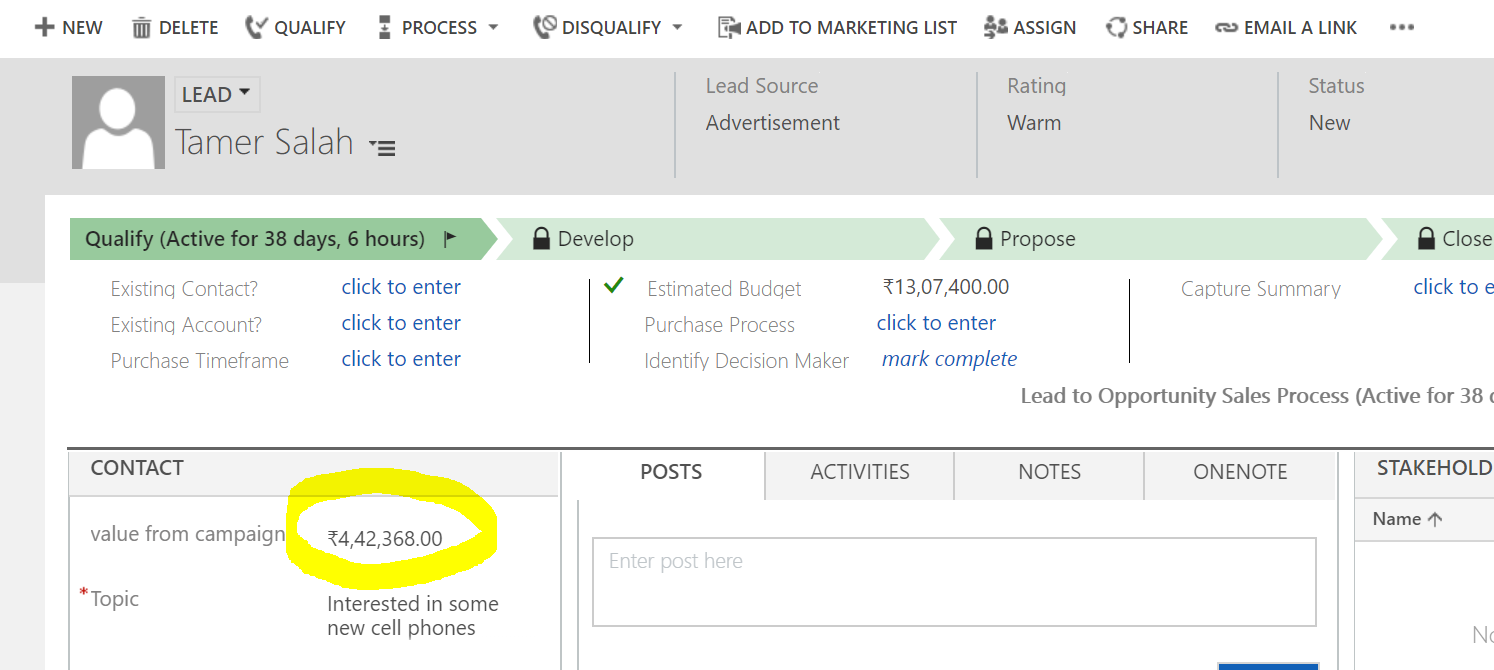The width and height of the screenshot is (1494, 670).
Task: Click the Assign people icon
Action: [995, 27]
